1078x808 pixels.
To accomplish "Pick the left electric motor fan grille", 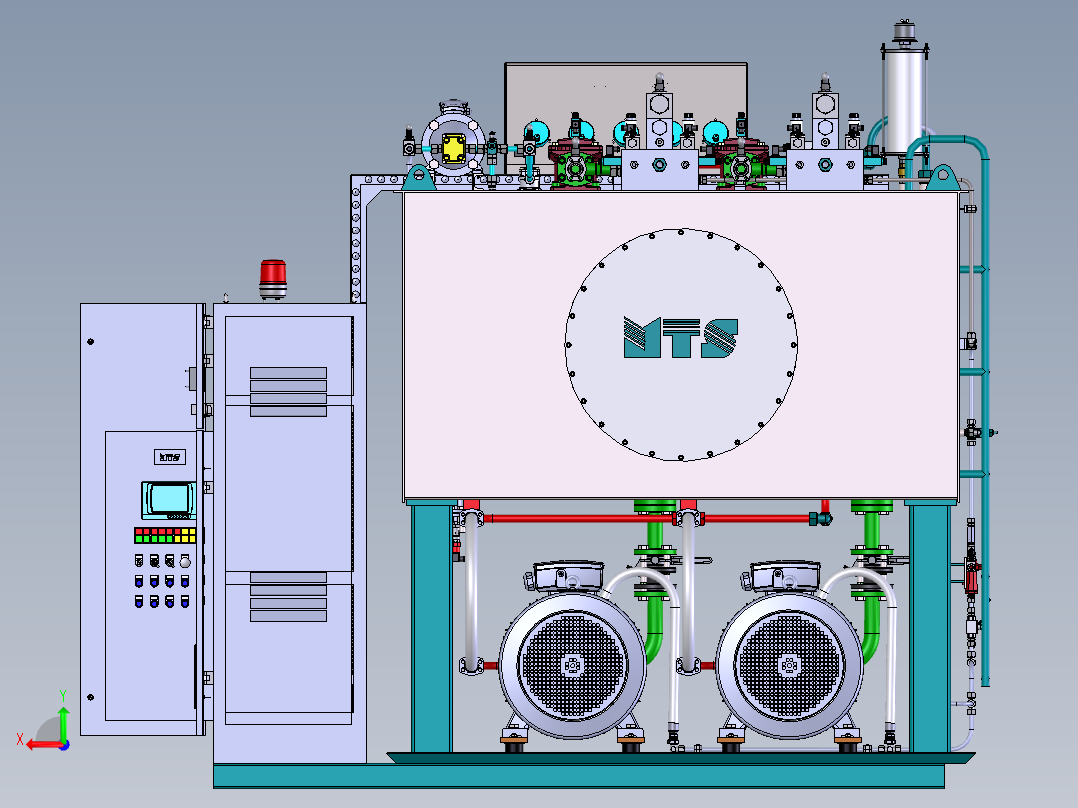I will [572, 665].
